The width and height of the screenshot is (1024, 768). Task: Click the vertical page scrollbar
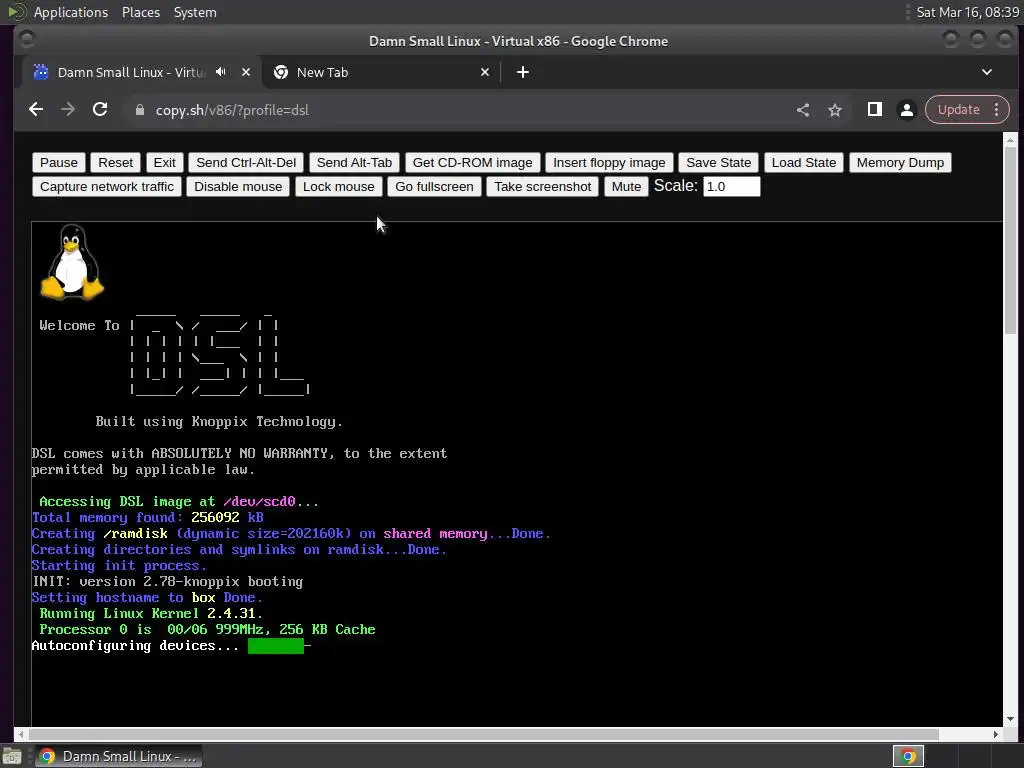1010,238
